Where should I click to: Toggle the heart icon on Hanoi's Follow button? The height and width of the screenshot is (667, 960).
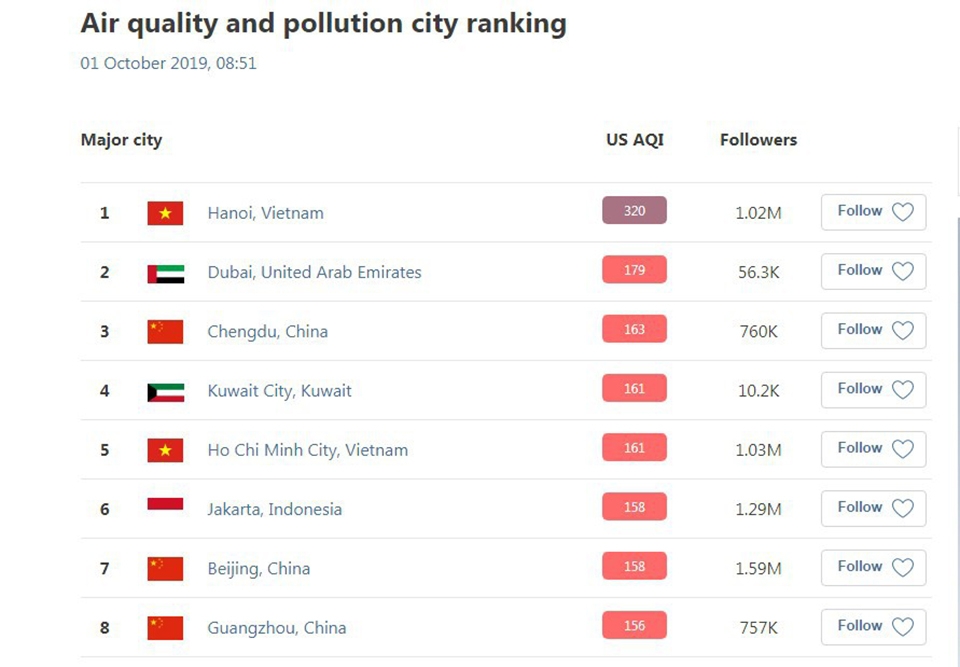pos(903,212)
